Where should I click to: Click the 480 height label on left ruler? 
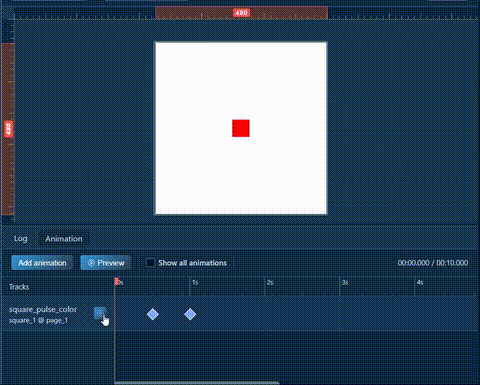9,129
